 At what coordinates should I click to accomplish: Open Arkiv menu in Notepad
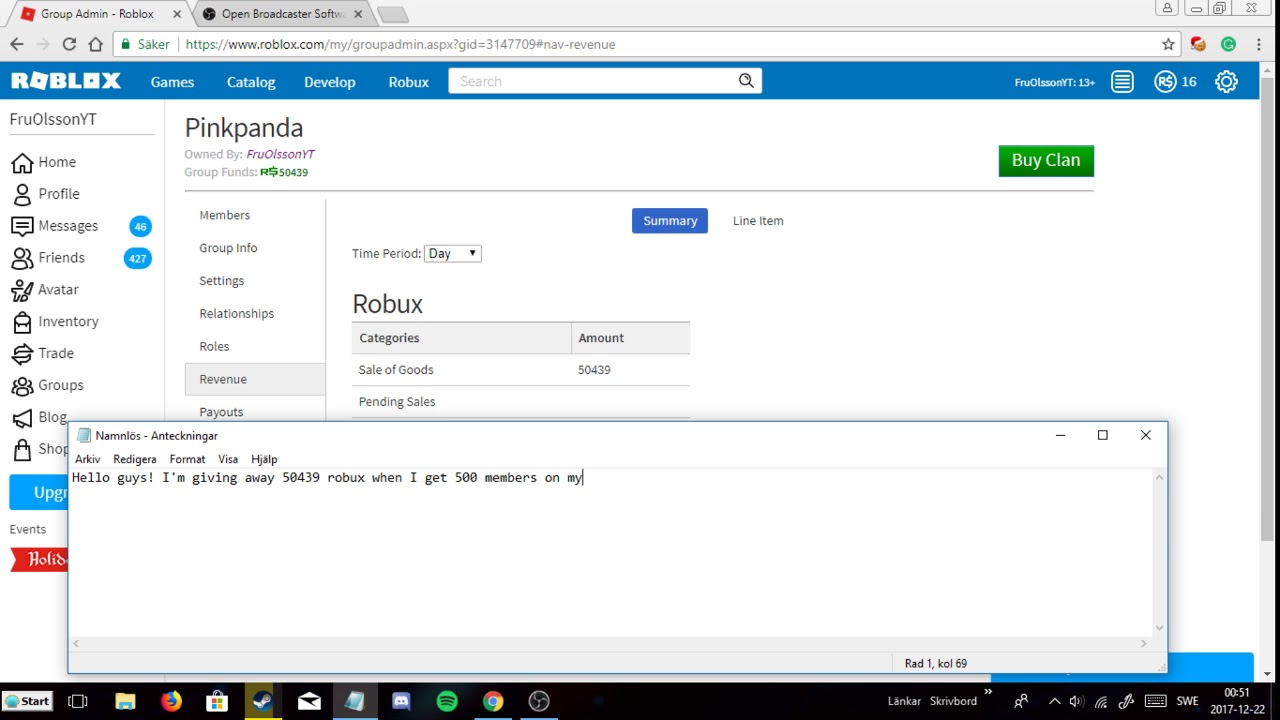click(x=88, y=459)
